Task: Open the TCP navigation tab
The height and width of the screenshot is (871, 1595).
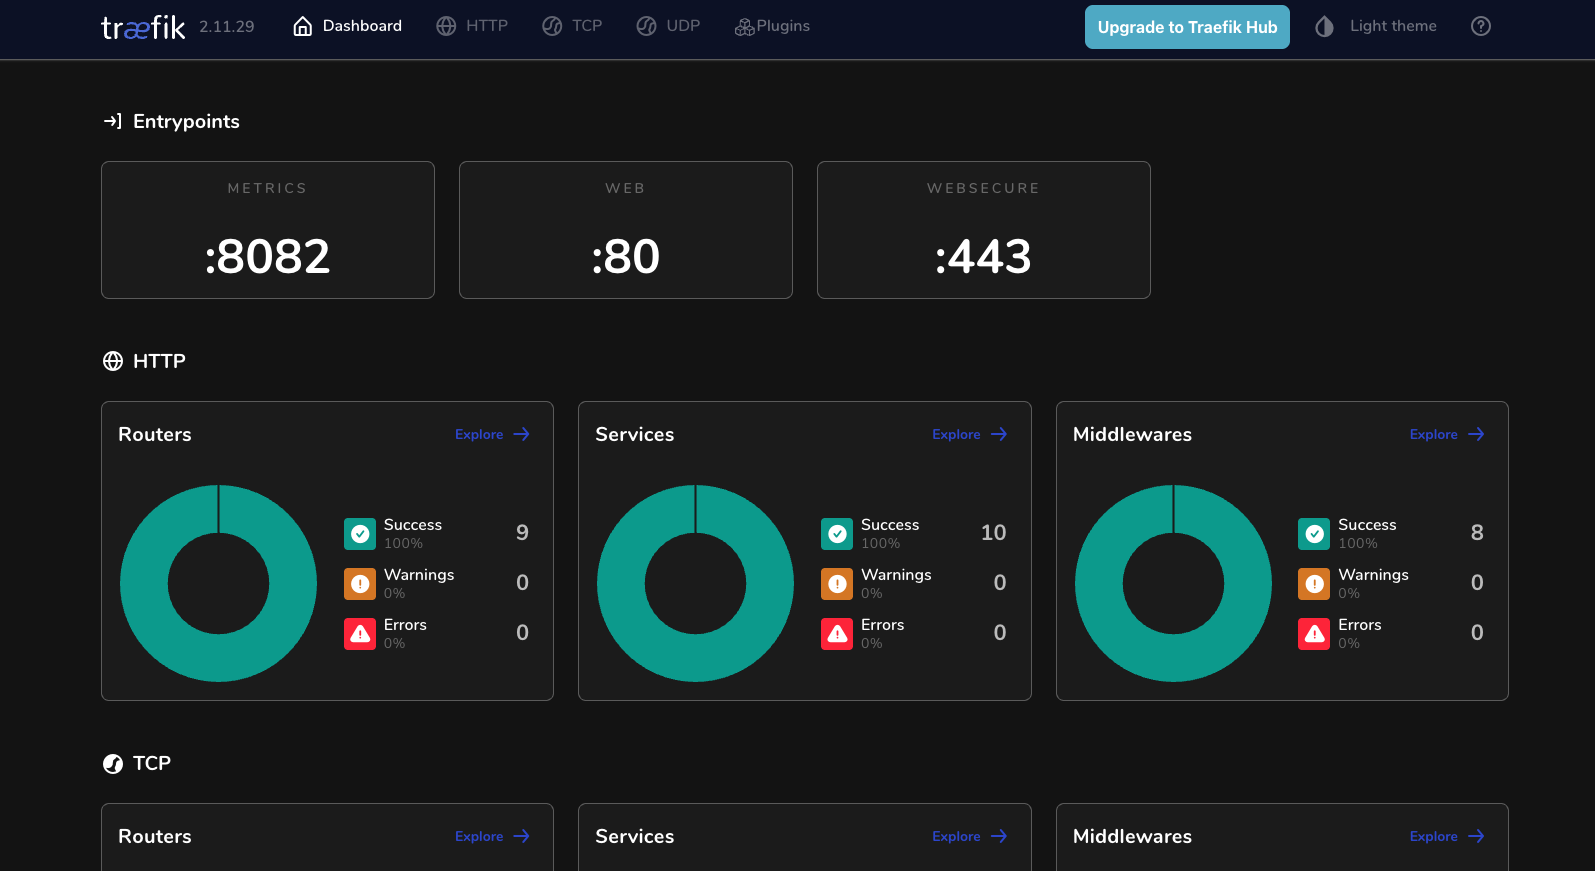Action: [x=572, y=26]
